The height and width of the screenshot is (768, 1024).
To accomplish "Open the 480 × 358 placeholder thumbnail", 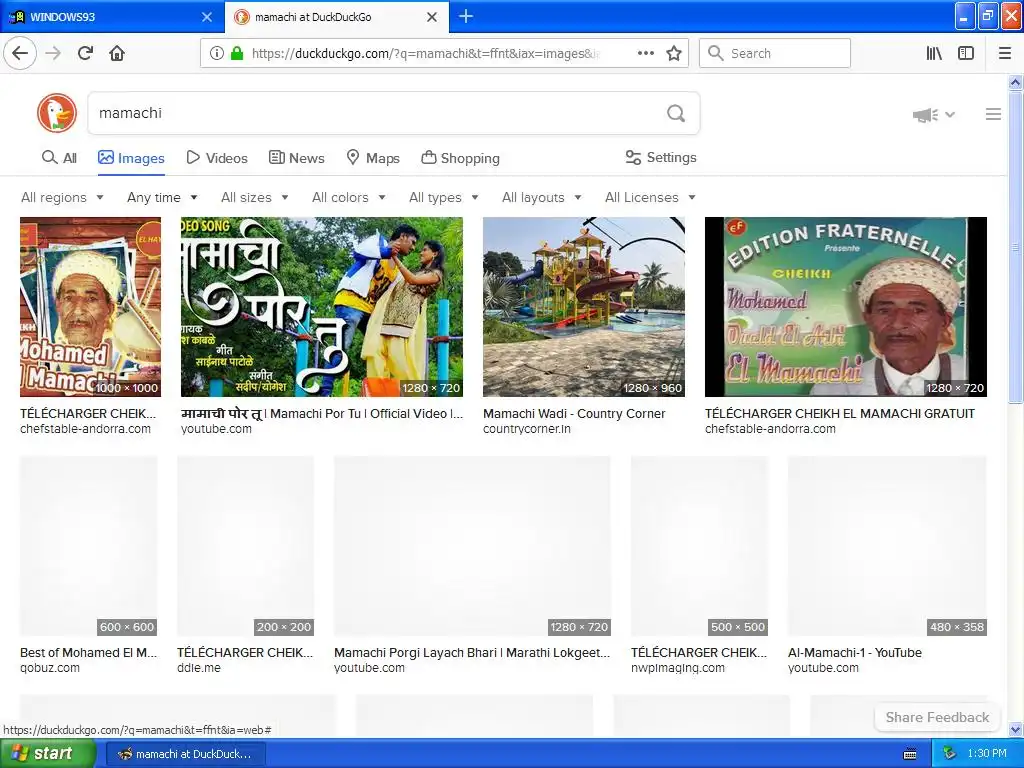I will pos(887,546).
